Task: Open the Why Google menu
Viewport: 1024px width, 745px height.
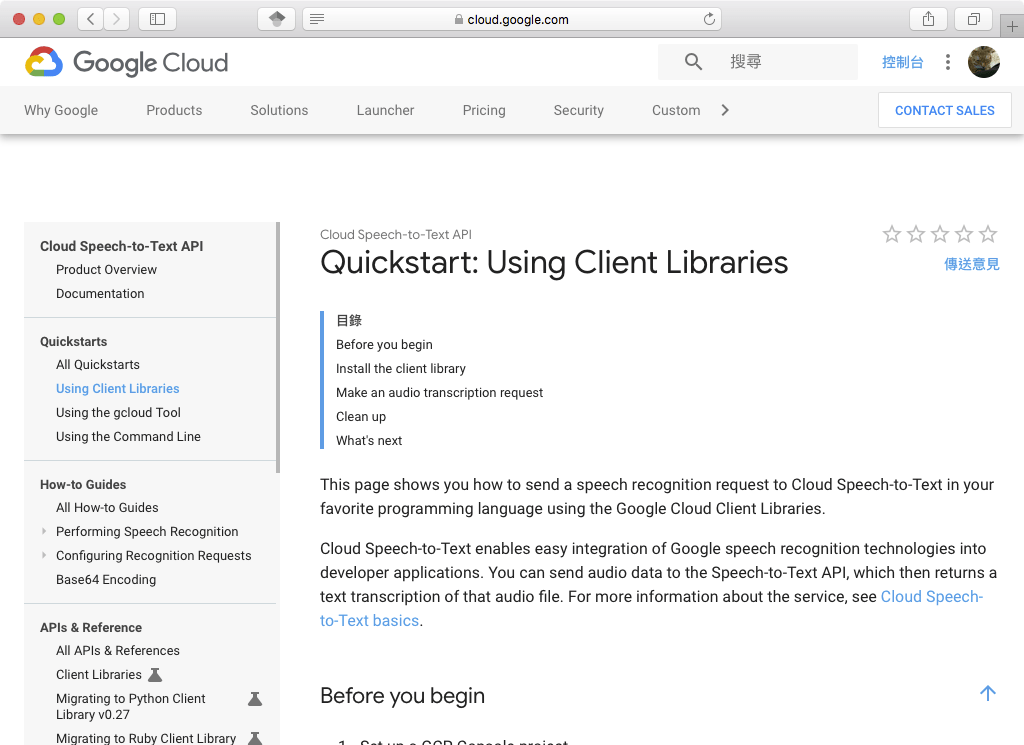Action: (x=61, y=110)
